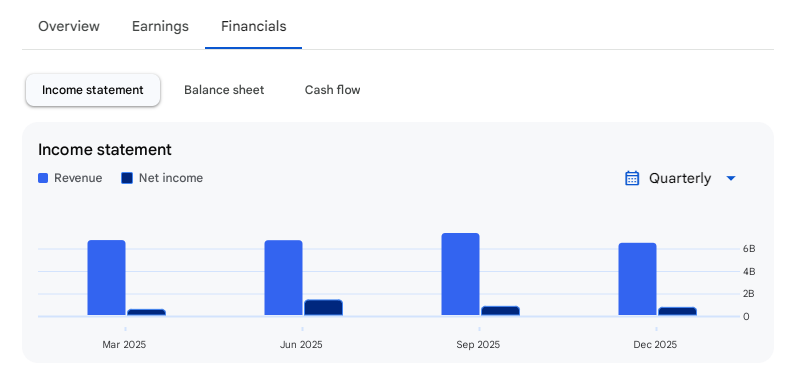
Task: Select the Mar 2025 revenue bar
Action: click(106, 278)
